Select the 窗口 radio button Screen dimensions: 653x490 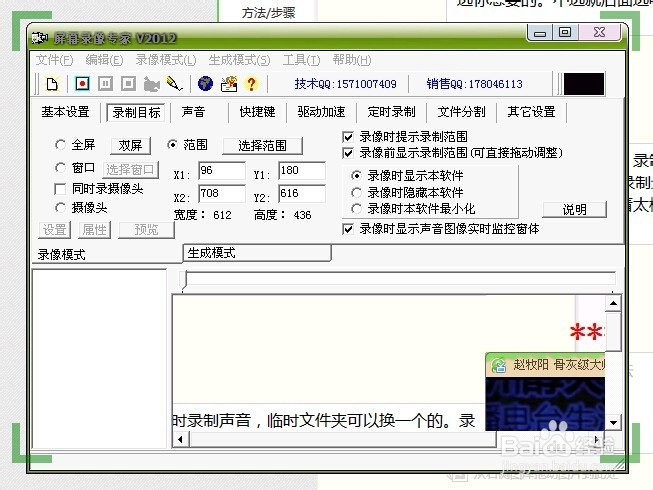point(60,168)
